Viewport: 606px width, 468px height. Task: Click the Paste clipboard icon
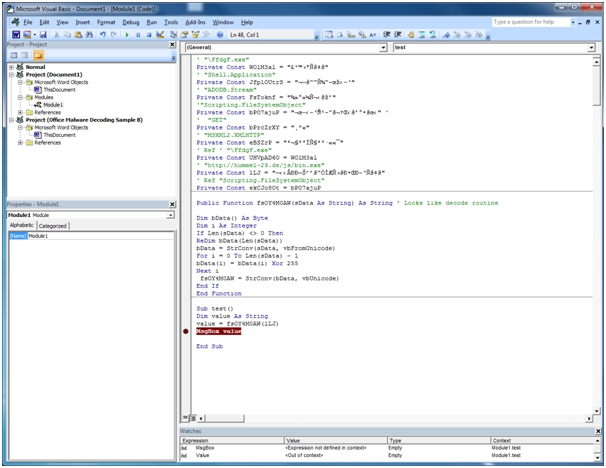coord(78,35)
